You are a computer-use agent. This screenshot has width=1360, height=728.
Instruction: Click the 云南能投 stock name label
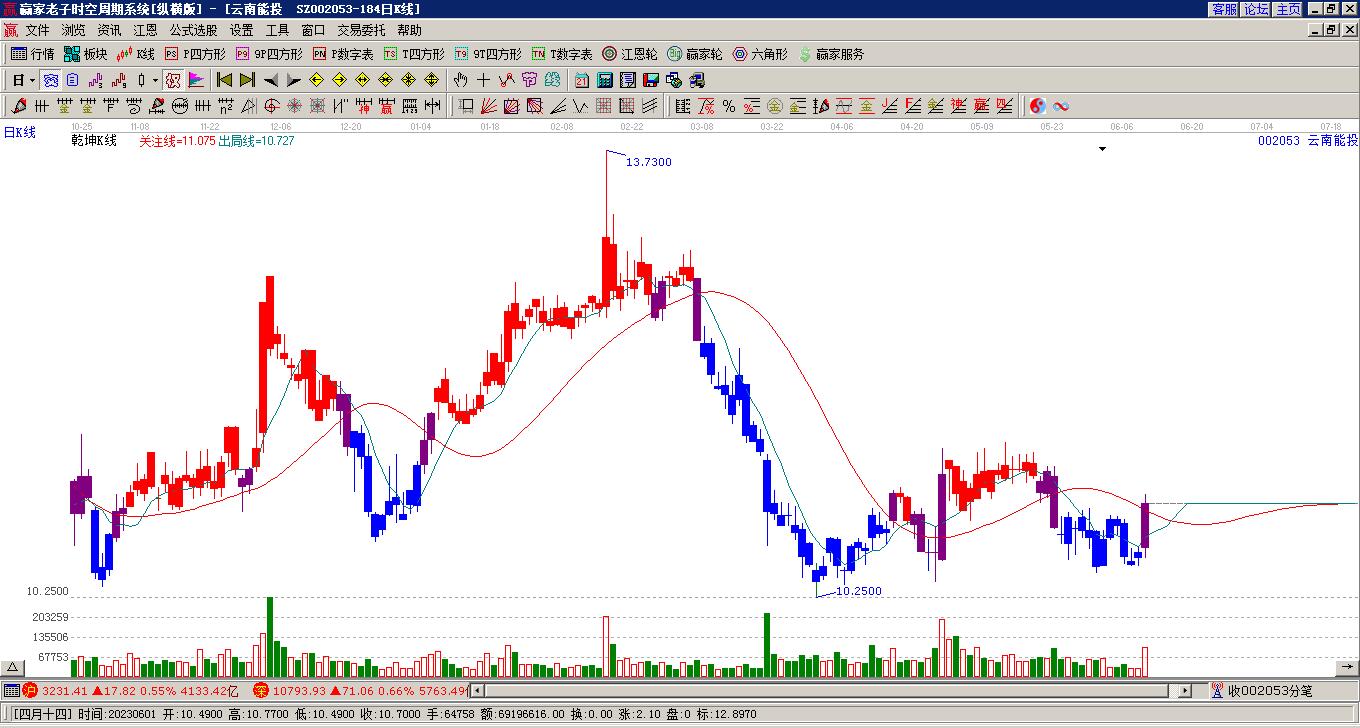coord(1333,141)
